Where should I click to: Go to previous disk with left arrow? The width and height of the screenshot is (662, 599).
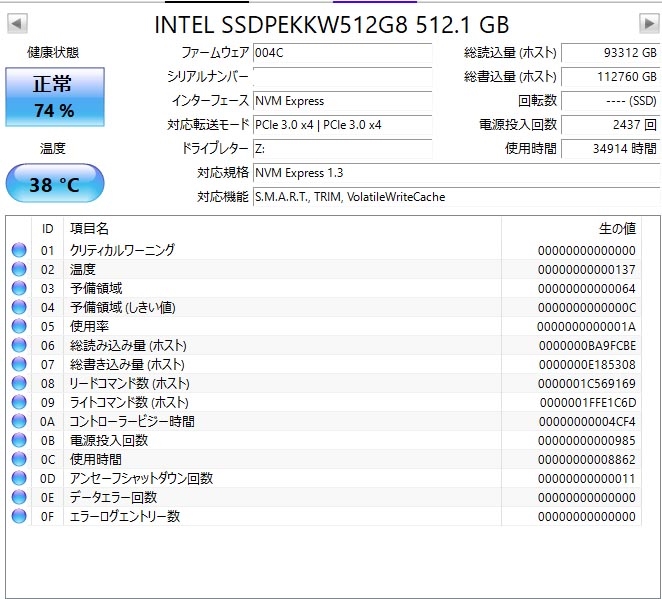tap(17, 23)
